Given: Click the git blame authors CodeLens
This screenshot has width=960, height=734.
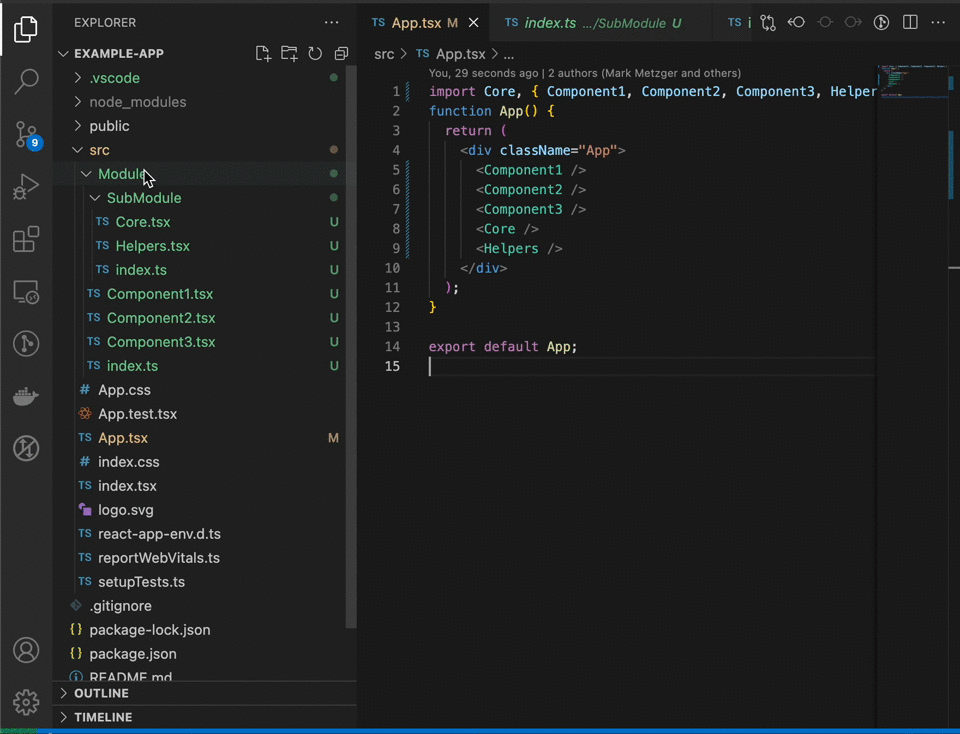Looking at the screenshot, I should (585, 73).
